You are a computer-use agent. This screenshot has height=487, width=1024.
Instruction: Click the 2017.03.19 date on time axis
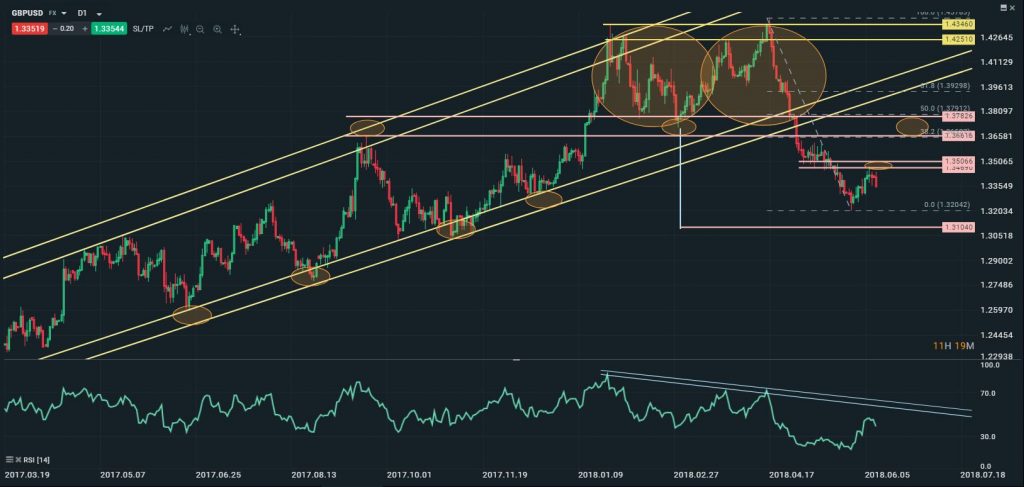(27, 475)
